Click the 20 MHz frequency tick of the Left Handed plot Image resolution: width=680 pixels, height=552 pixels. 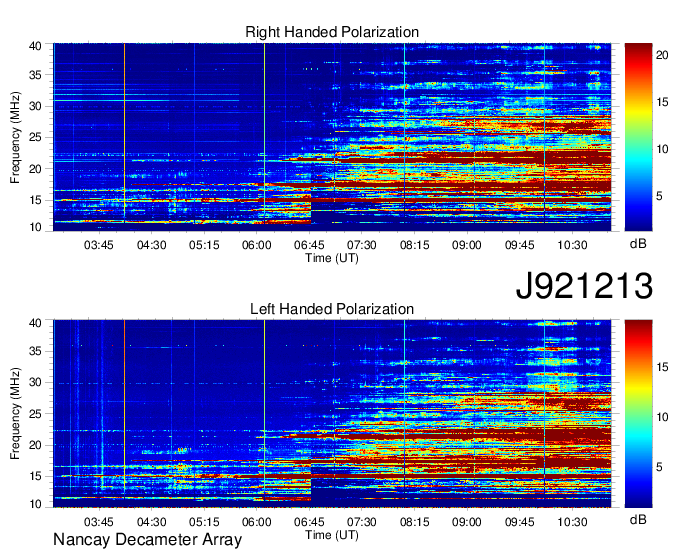click(x=35, y=445)
